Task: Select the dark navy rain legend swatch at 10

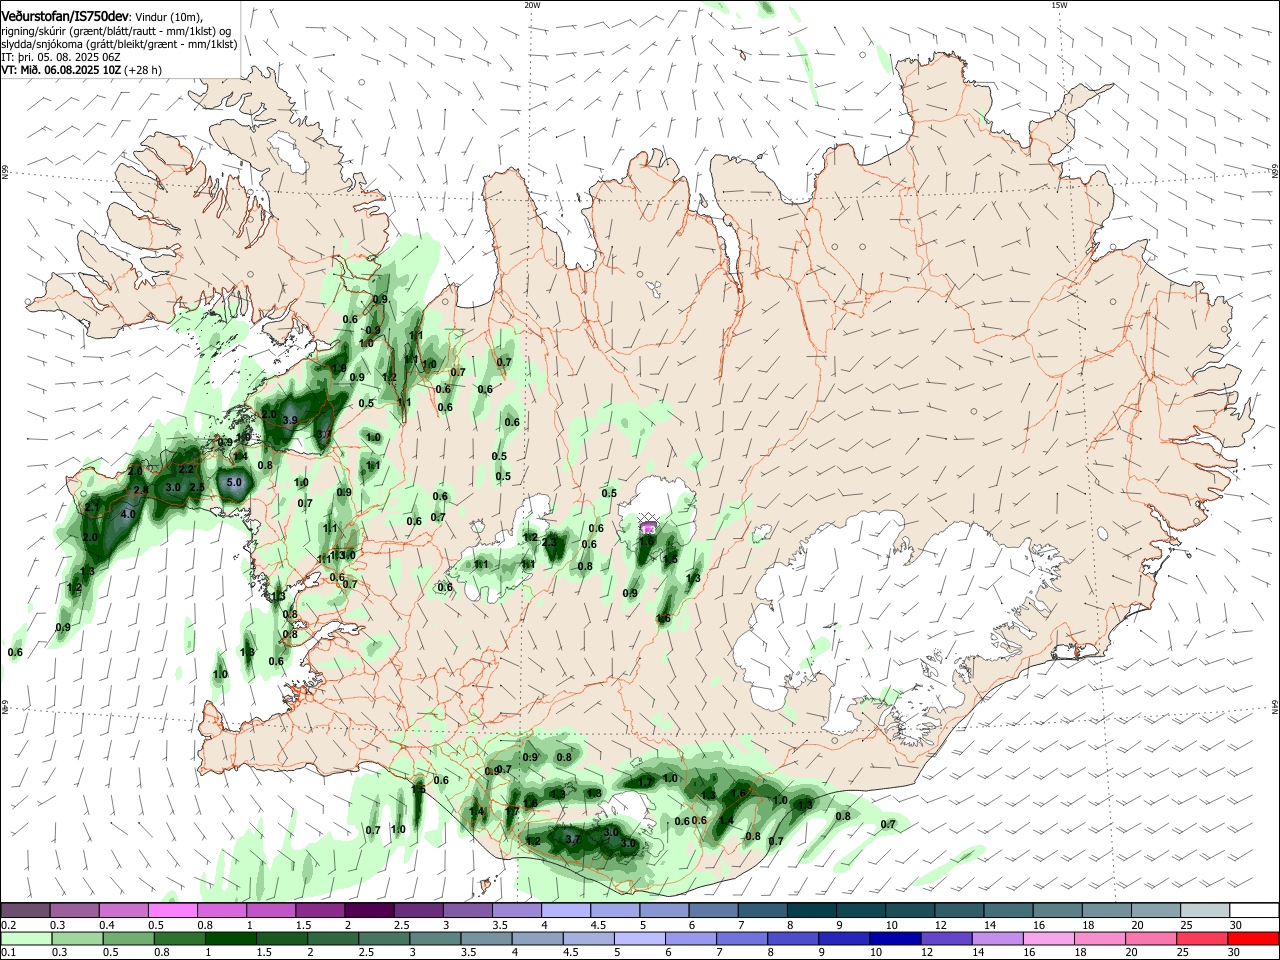Action: tap(894, 939)
